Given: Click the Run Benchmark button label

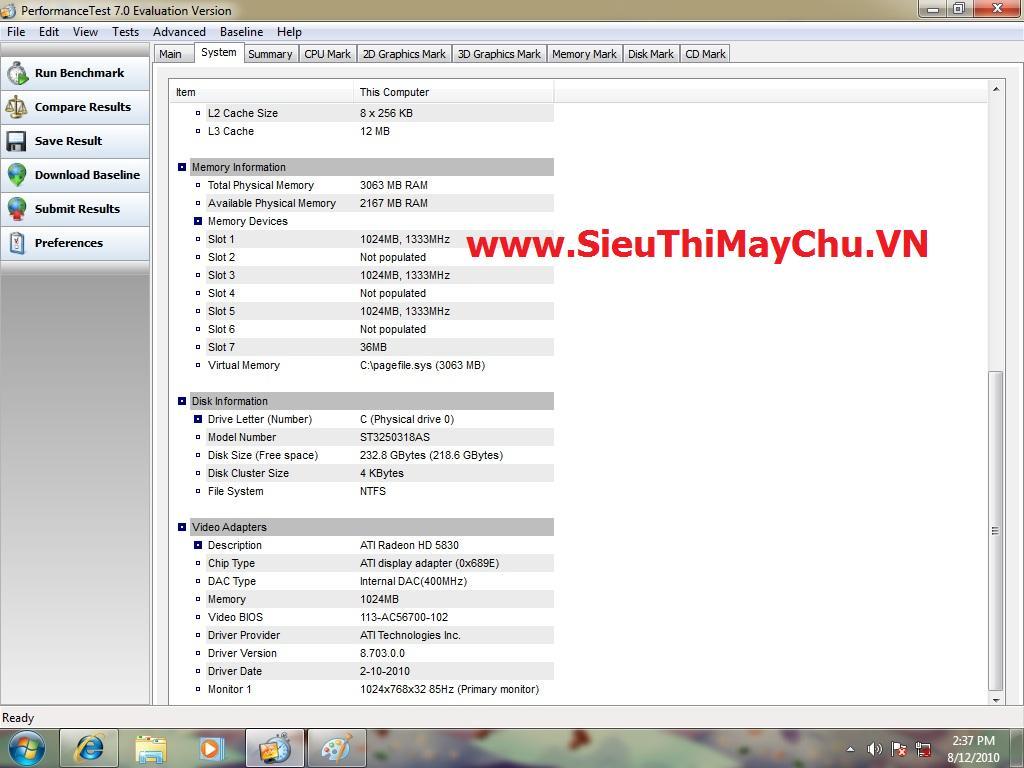Looking at the screenshot, I should click(x=80, y=73).
